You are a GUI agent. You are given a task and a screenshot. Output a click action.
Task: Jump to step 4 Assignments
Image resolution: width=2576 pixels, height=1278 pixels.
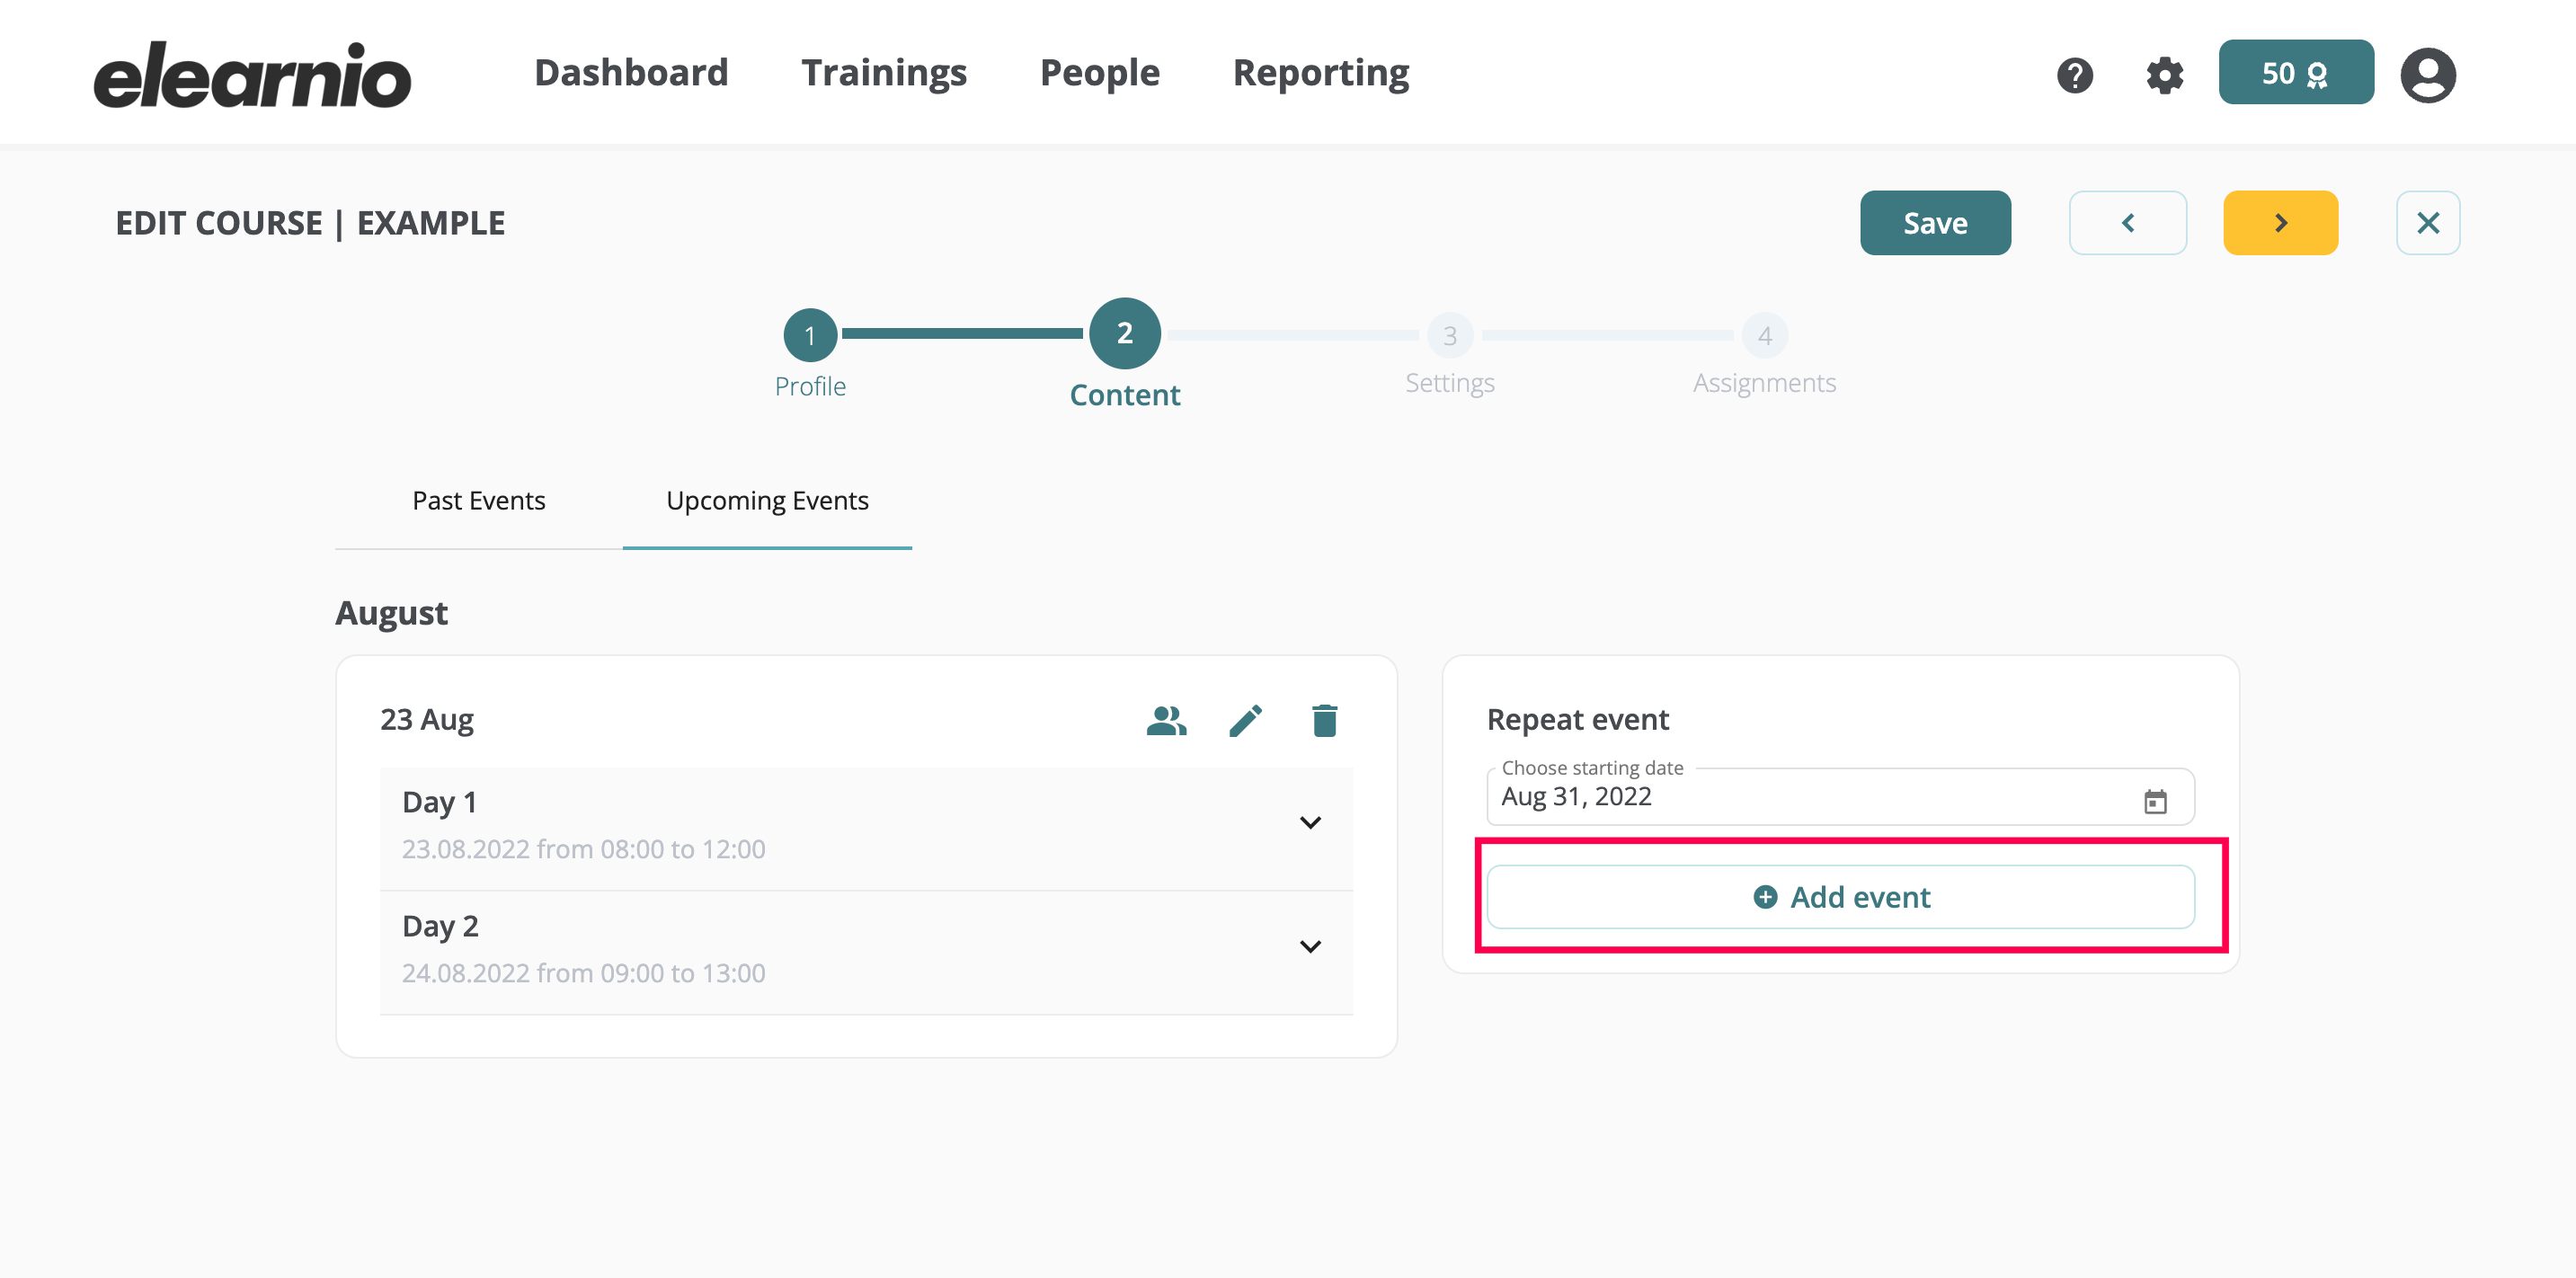[1765, 335]
